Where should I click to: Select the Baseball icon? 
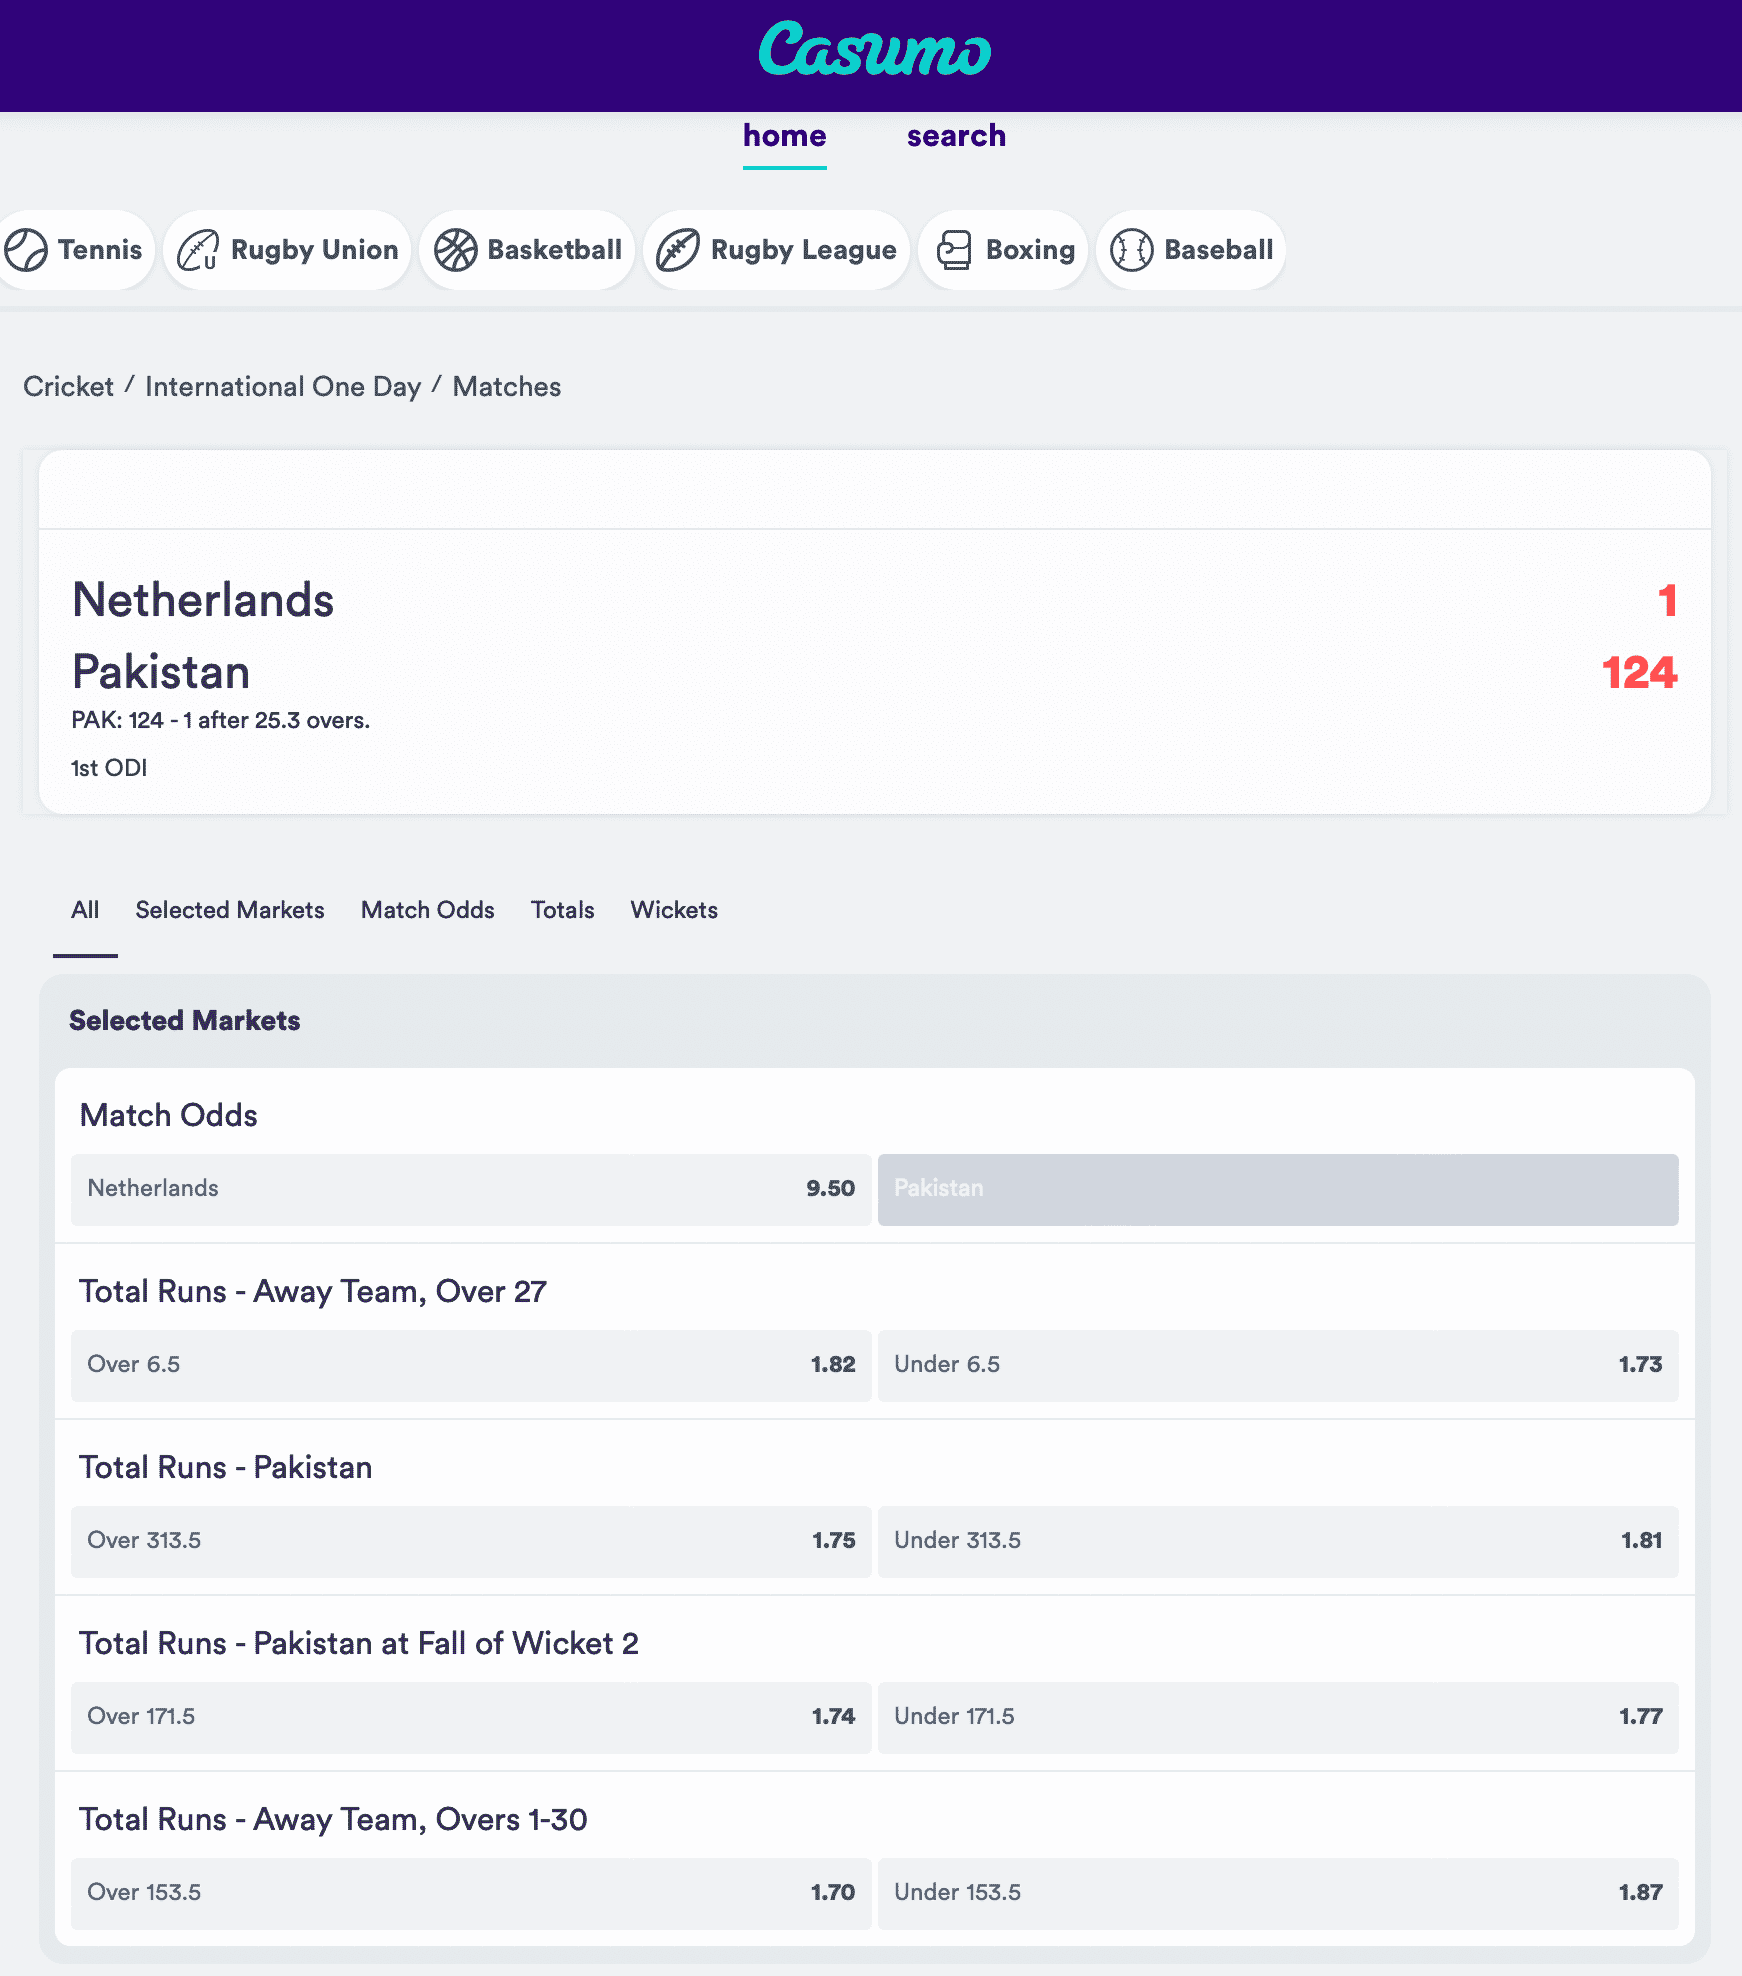pyautogui.click(x=1132, y=250)
